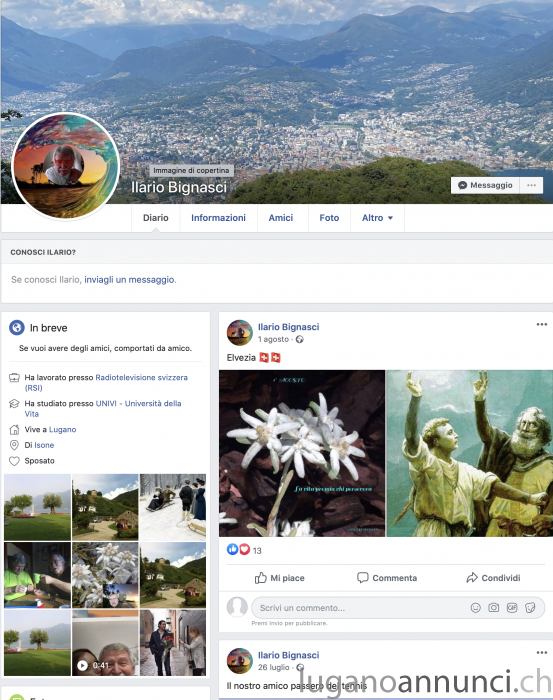Select the Foto tab
Viewport: 553px width, 700px height.
329,218
